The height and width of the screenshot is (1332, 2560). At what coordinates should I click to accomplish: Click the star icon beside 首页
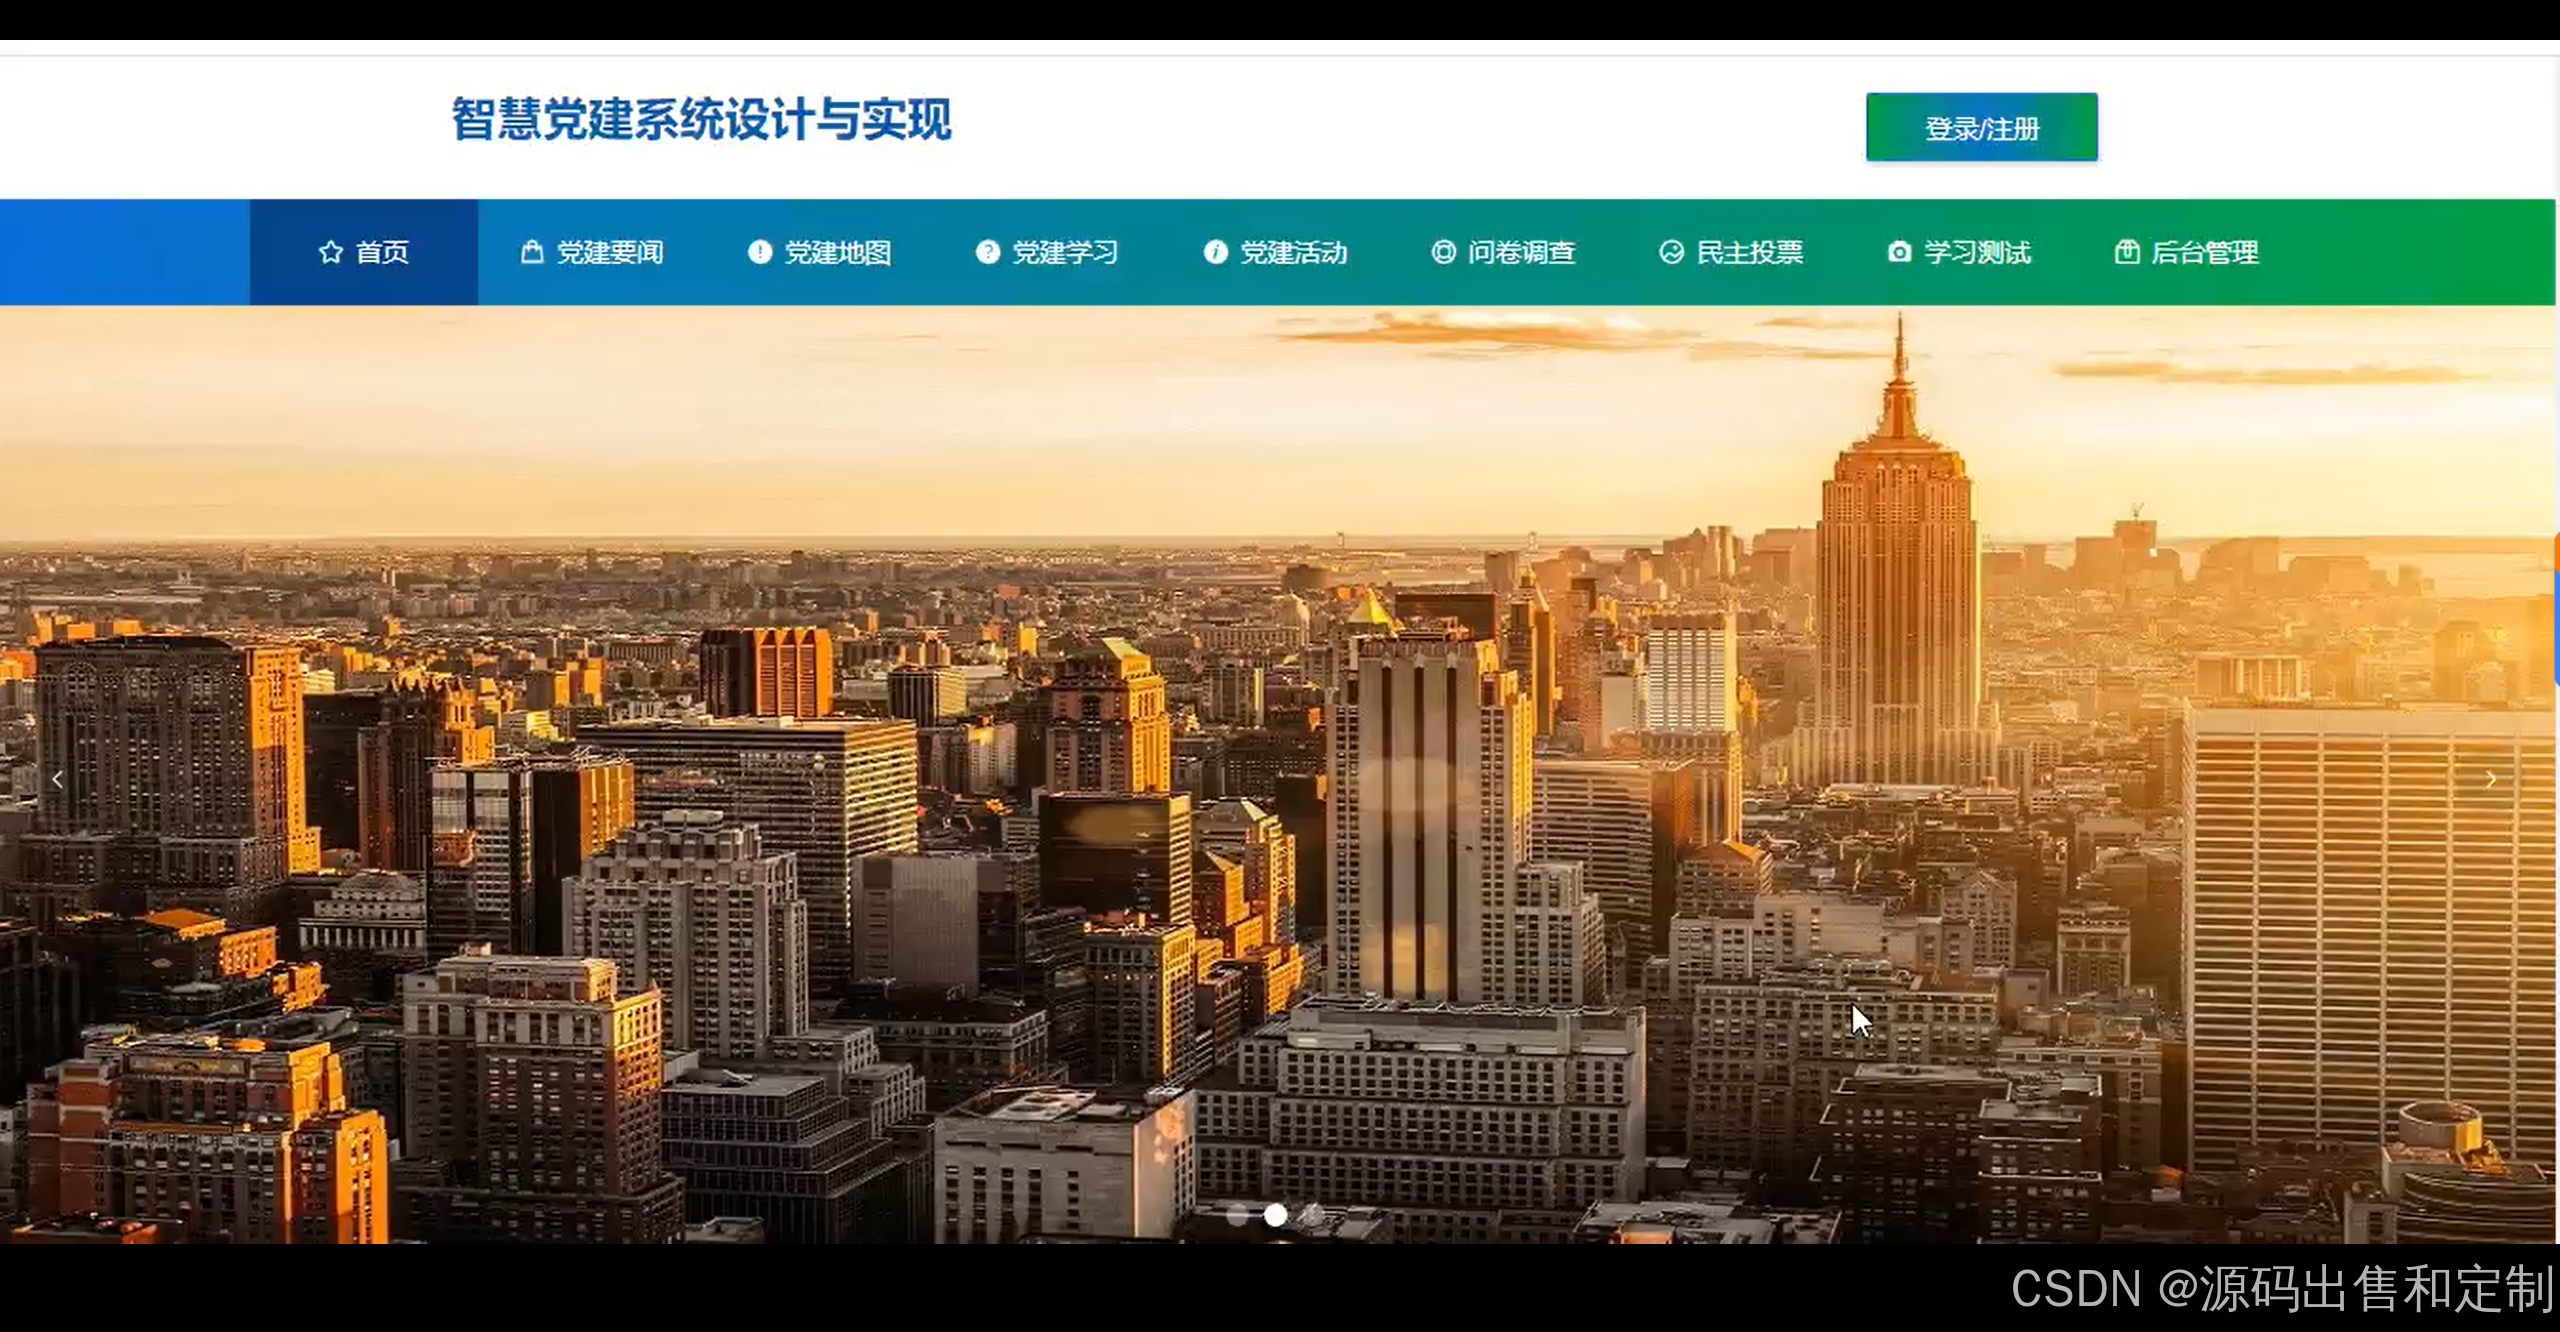(x=330, y=252)
